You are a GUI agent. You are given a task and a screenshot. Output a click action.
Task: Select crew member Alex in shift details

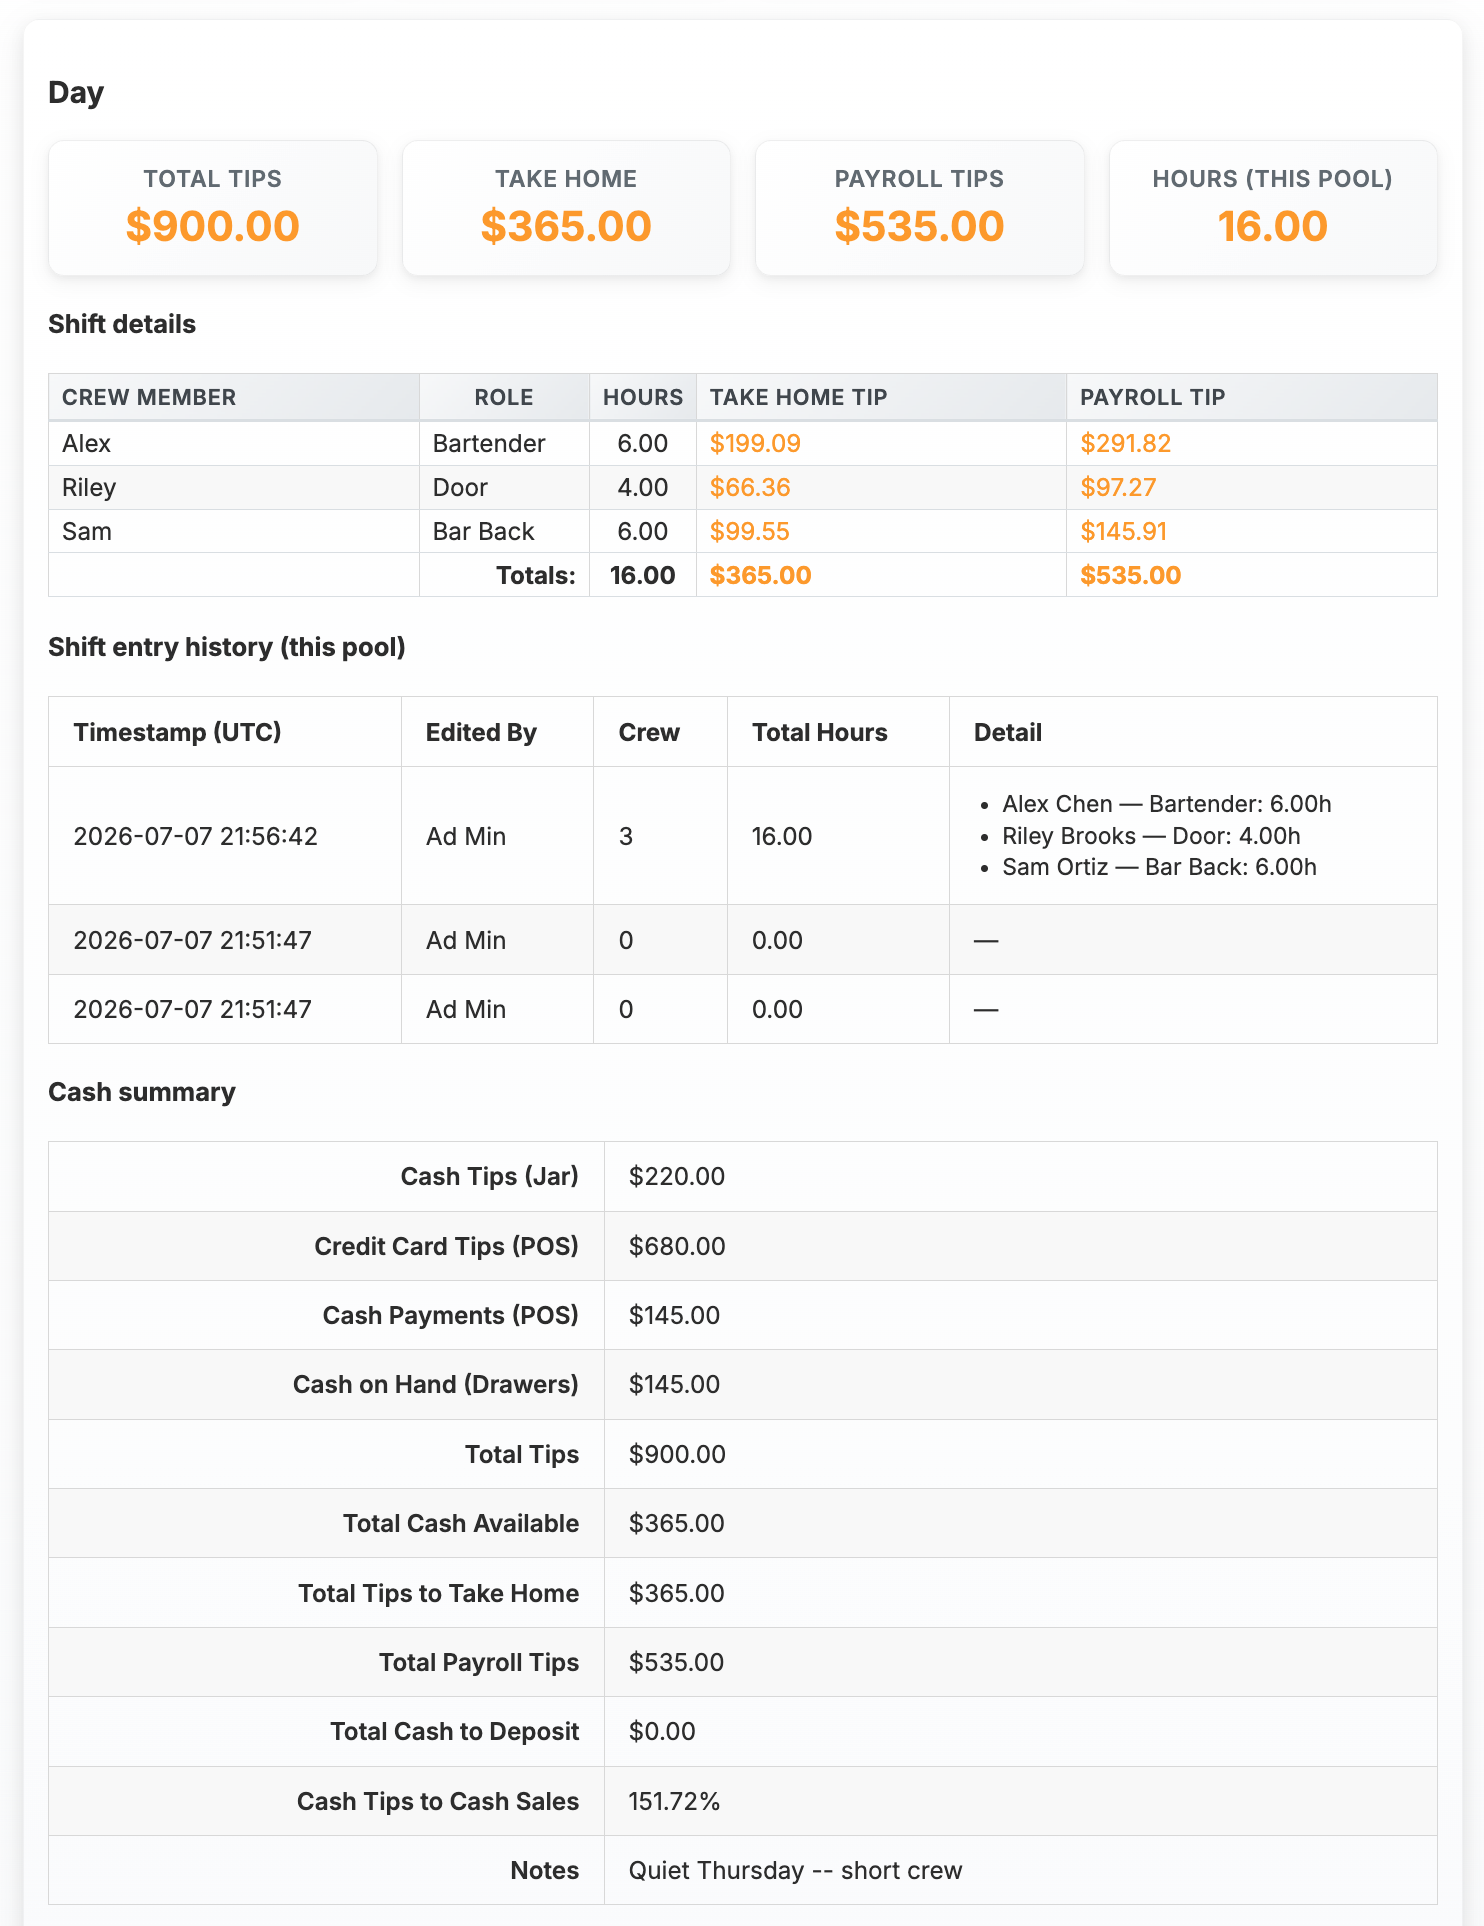click(86, 443)
